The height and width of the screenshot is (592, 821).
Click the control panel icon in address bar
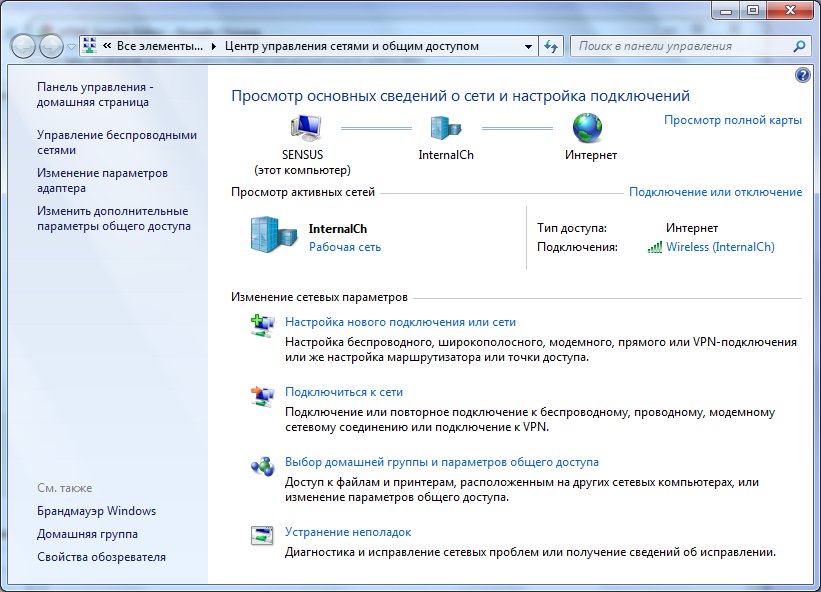(90, 46)
